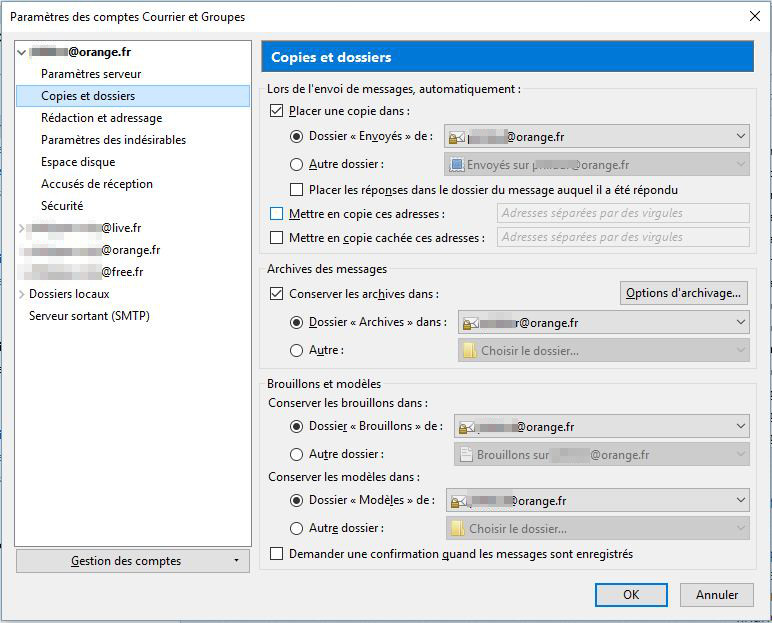Click folder icon beside Archives 'Choisir le dossier'
The height and width of the screenshot is (623, 772).
pyautogui.click(x=468, y=351)
